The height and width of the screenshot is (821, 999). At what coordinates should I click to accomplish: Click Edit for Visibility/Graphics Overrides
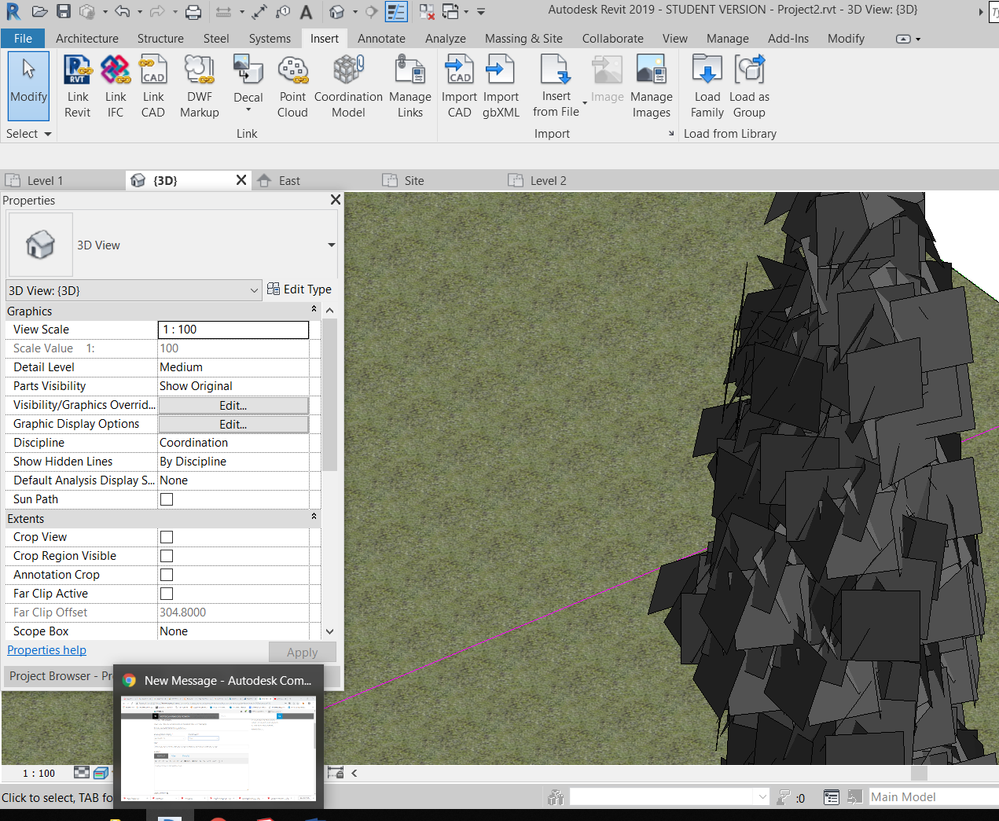coord(233,405)
